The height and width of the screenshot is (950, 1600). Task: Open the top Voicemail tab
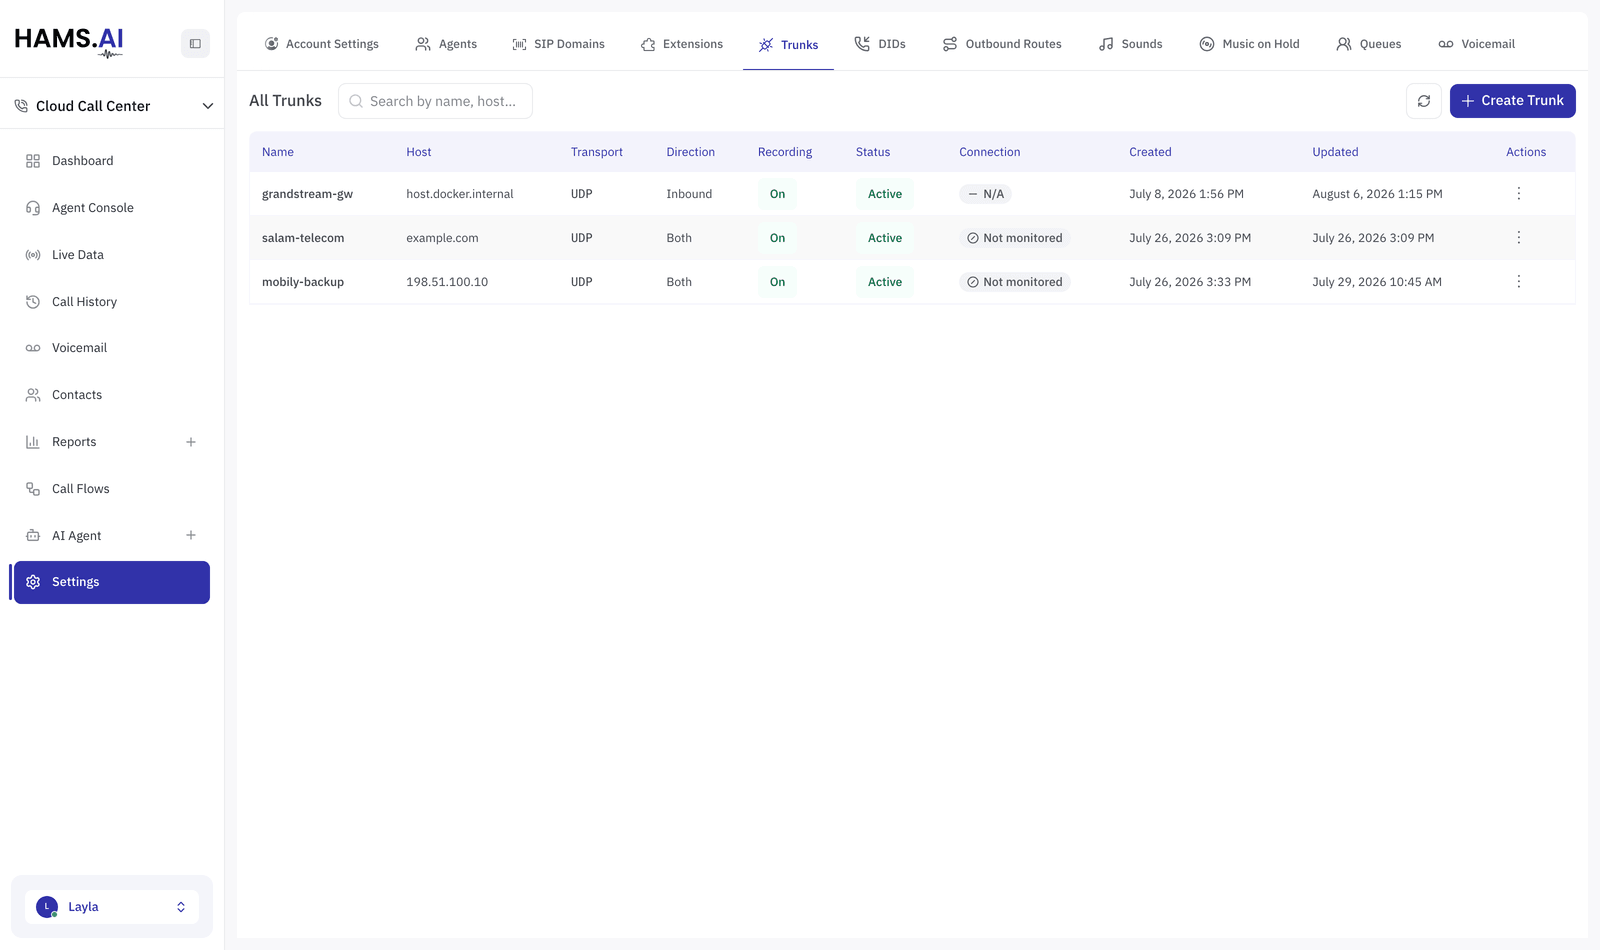pyautogui.click(x=1476, y=44)
